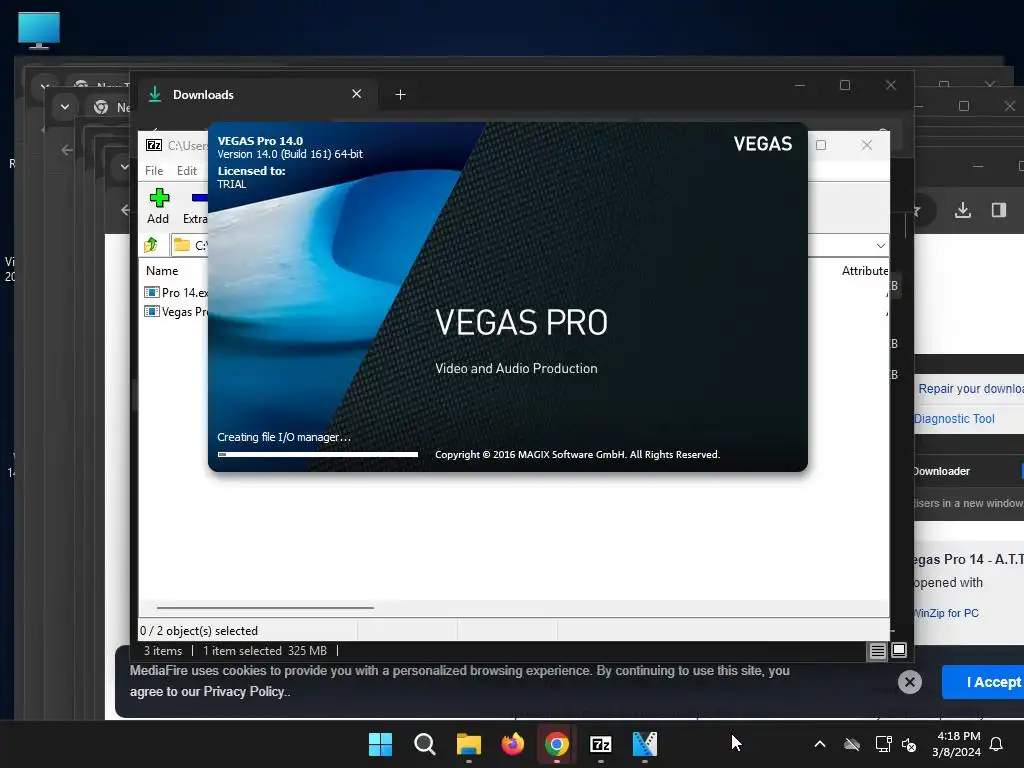
Task: Dismiss the MediaFire cookie banner with X
Action: 910,682
